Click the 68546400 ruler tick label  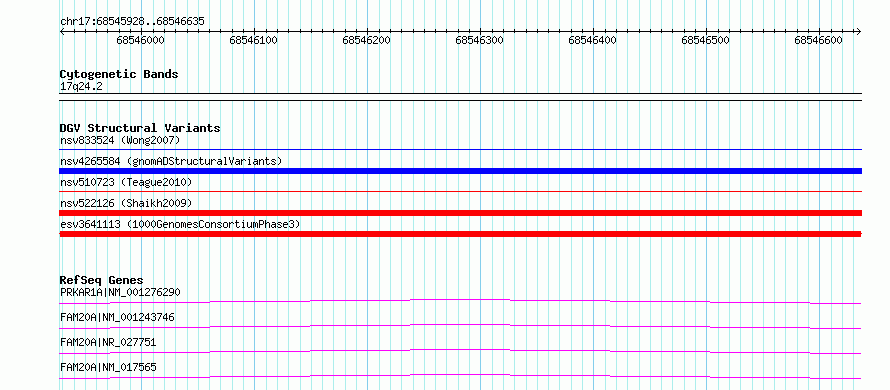(593, 40)
